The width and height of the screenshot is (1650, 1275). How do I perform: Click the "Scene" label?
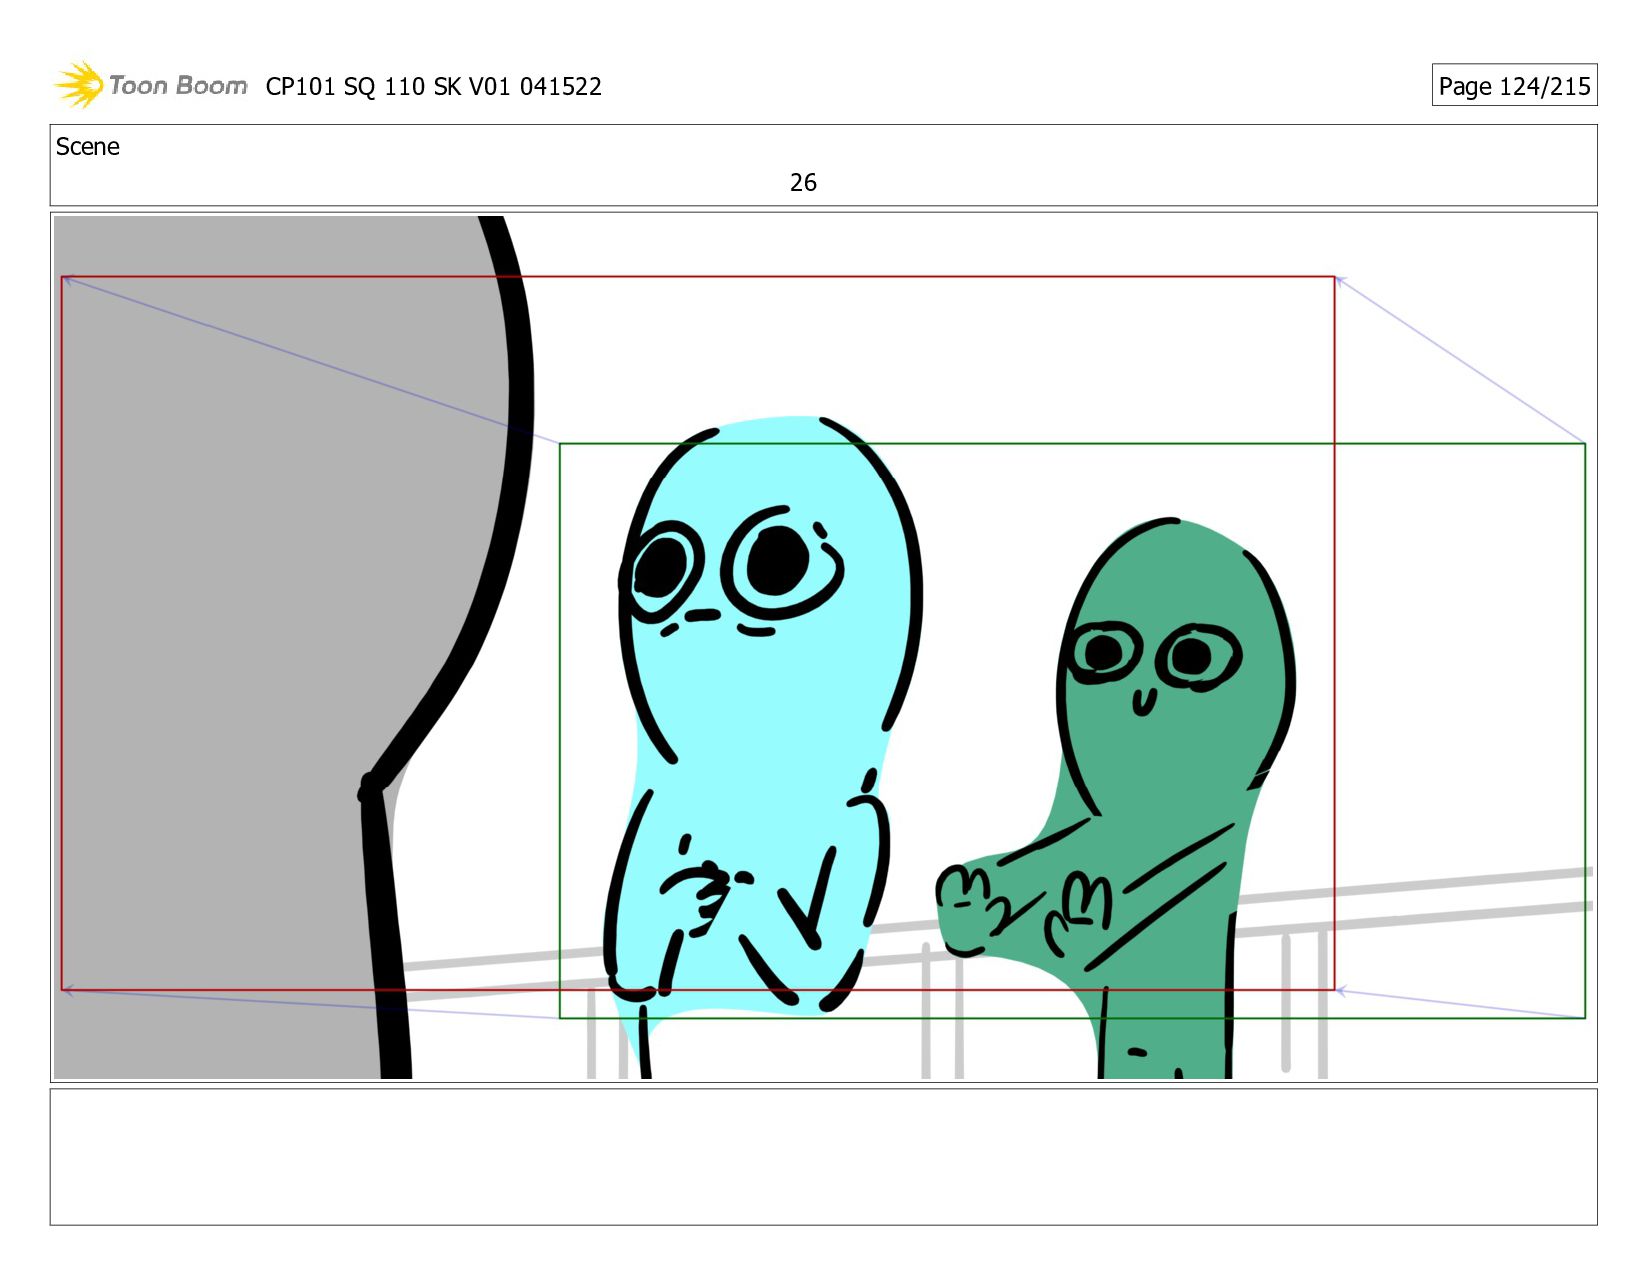coord(88,147)
